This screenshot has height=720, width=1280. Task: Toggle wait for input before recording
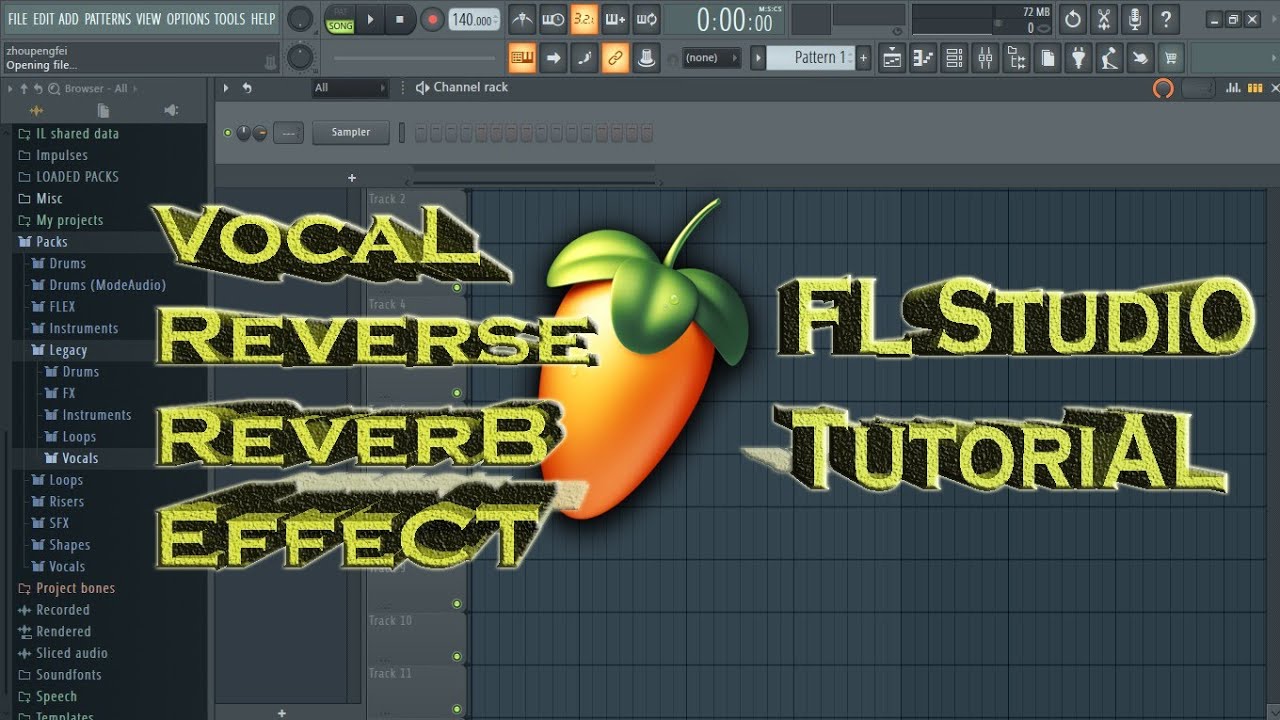[x=553, y=19]
